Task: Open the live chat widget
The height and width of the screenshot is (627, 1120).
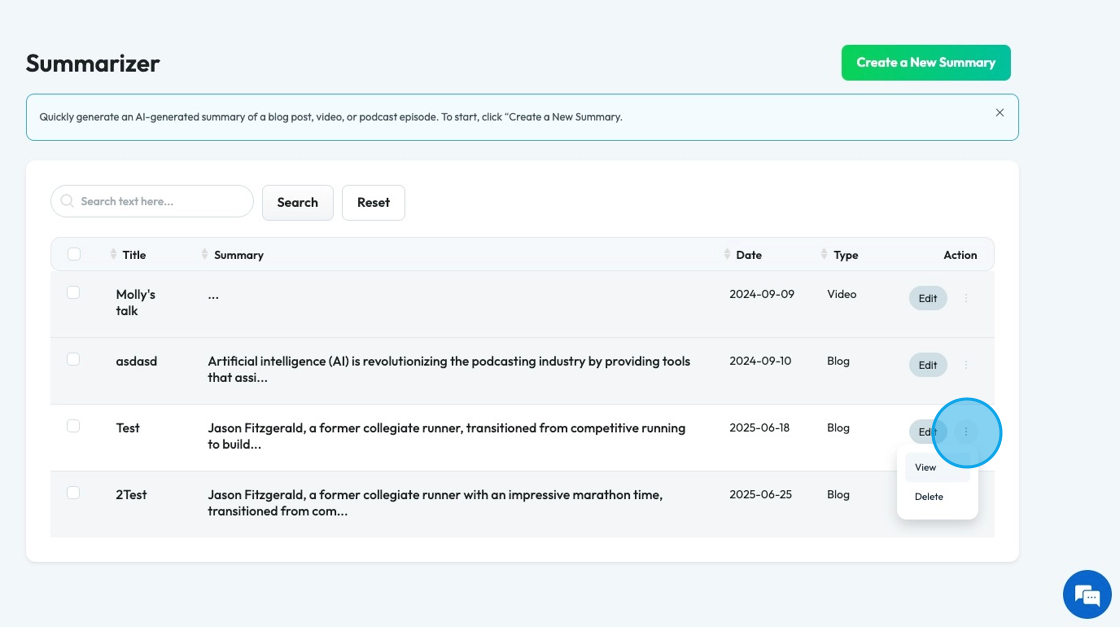Action: coord(1087,595)
